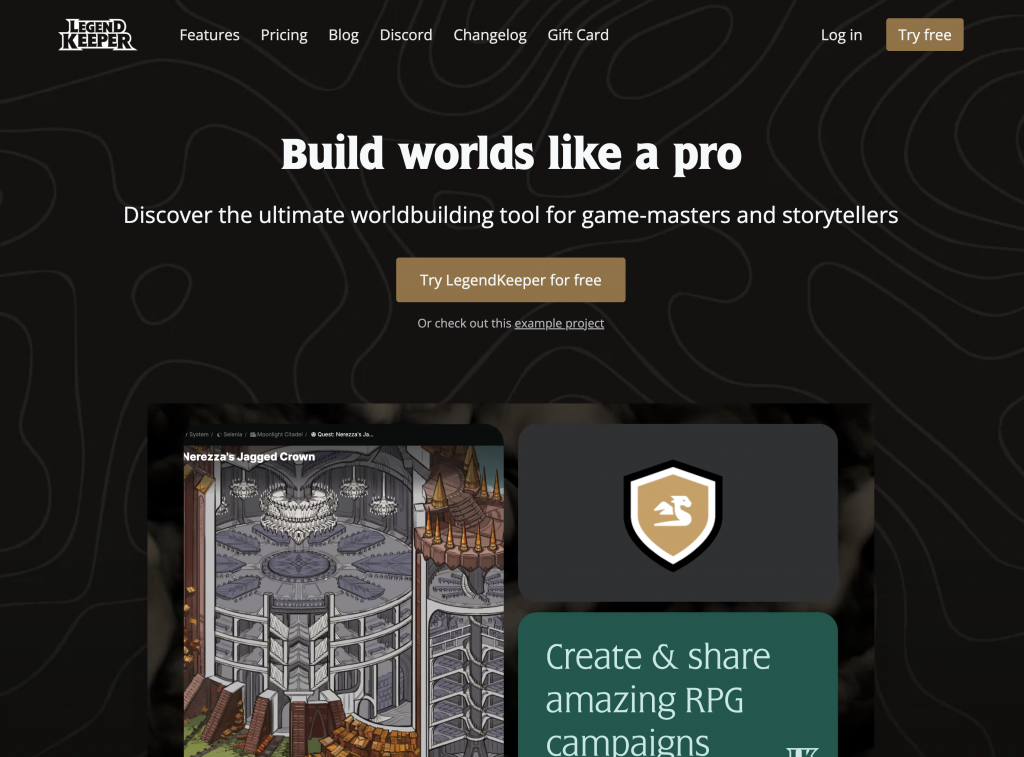
Task: Click the LegendKeeper logo in the header
Action: (97, 35)
